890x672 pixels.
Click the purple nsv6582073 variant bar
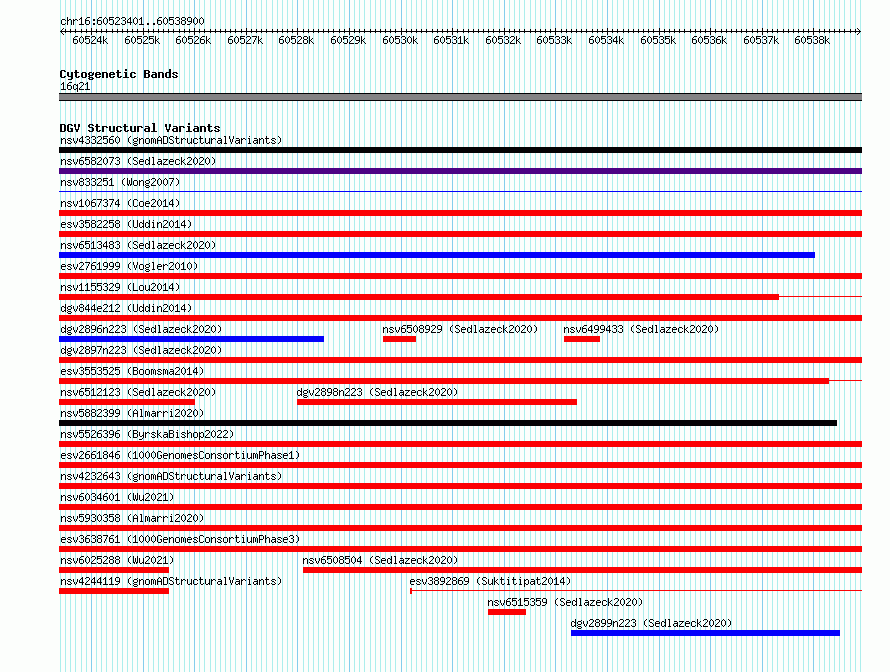click(460, 171)
